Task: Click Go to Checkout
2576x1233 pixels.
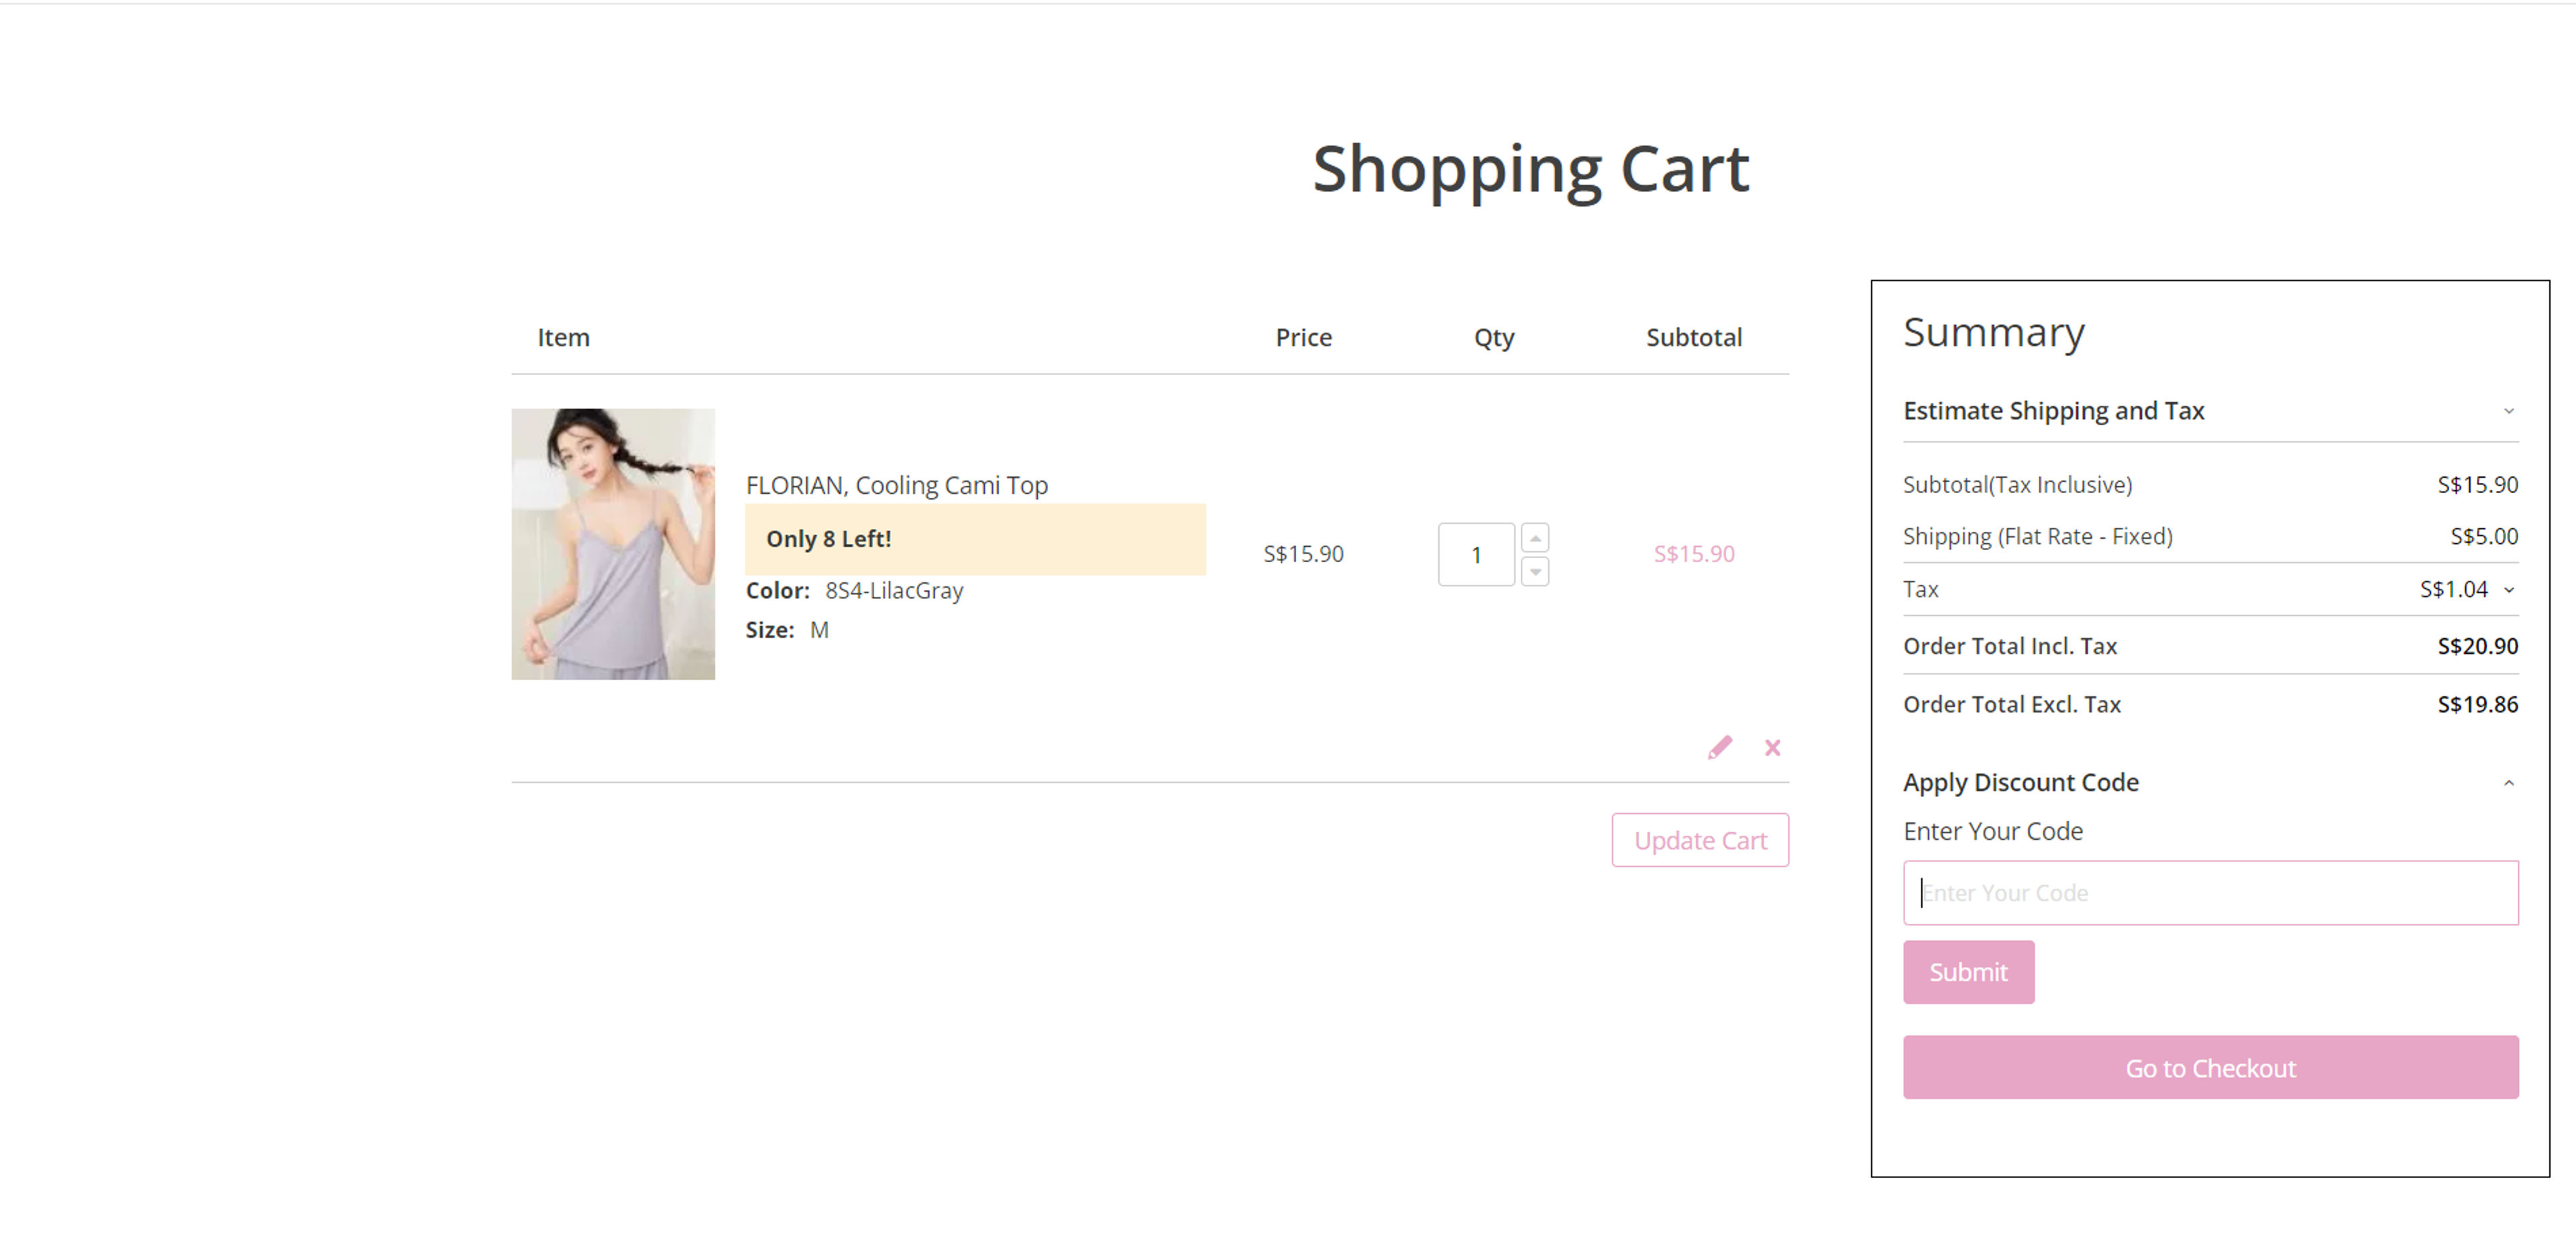Action: click(x=2210, y=1067)
